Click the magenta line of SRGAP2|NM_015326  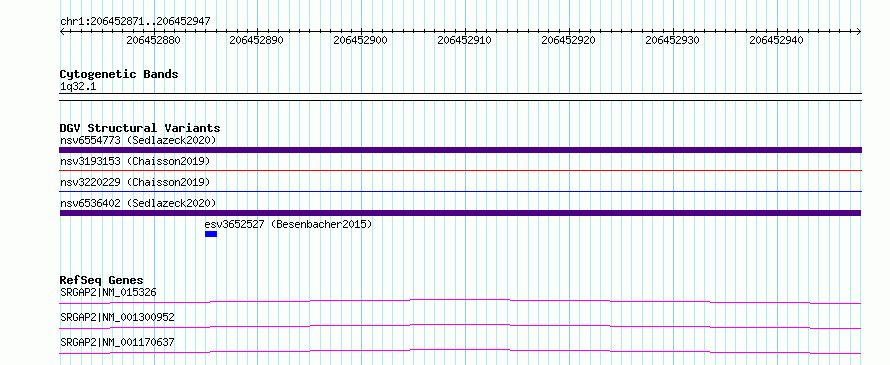click(x=460, y=301)
